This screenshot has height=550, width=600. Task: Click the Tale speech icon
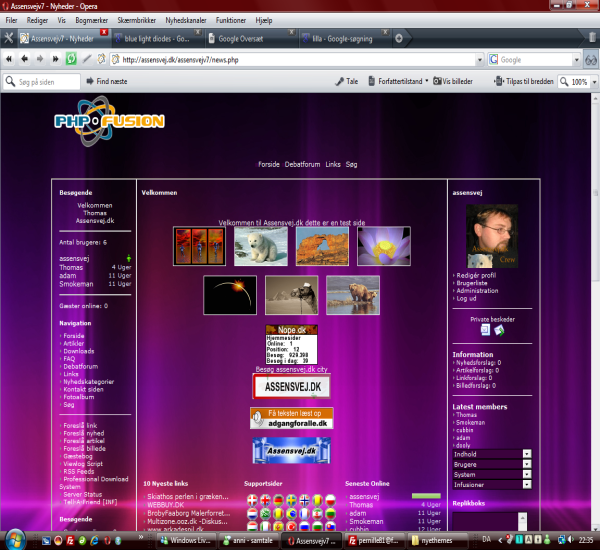(x=346, y=81)
